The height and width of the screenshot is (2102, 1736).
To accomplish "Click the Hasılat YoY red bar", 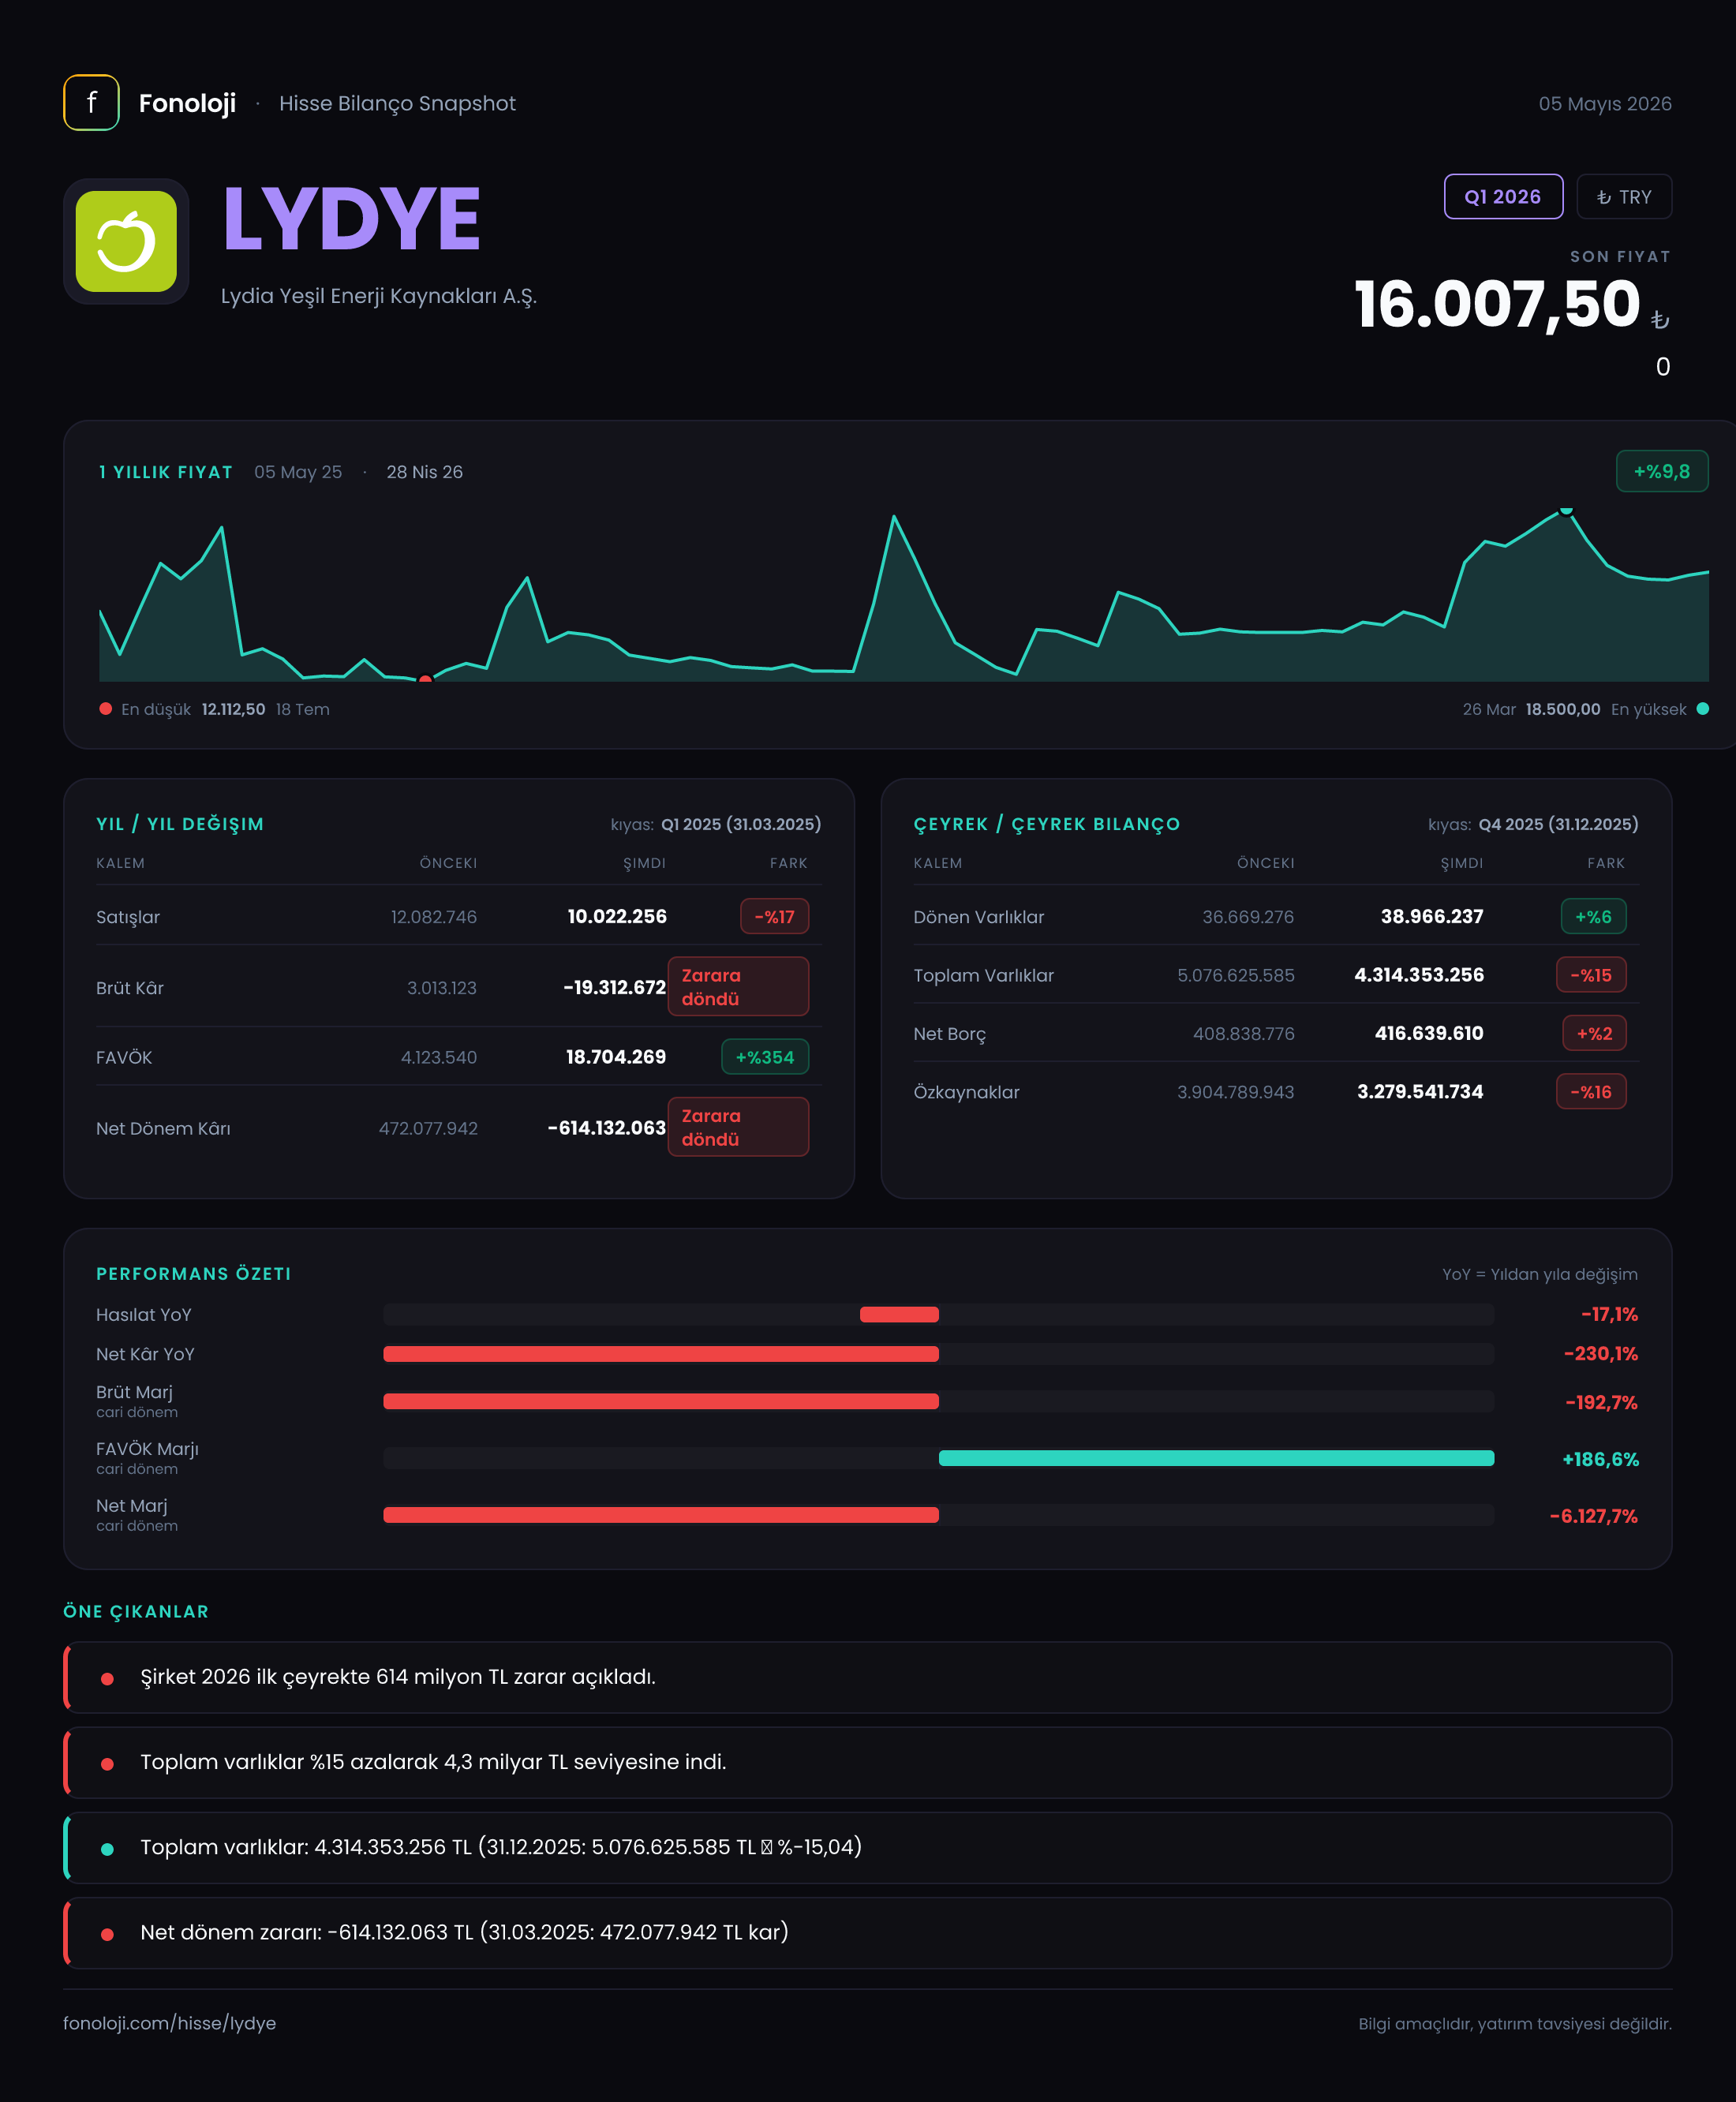I will 899,1314.
